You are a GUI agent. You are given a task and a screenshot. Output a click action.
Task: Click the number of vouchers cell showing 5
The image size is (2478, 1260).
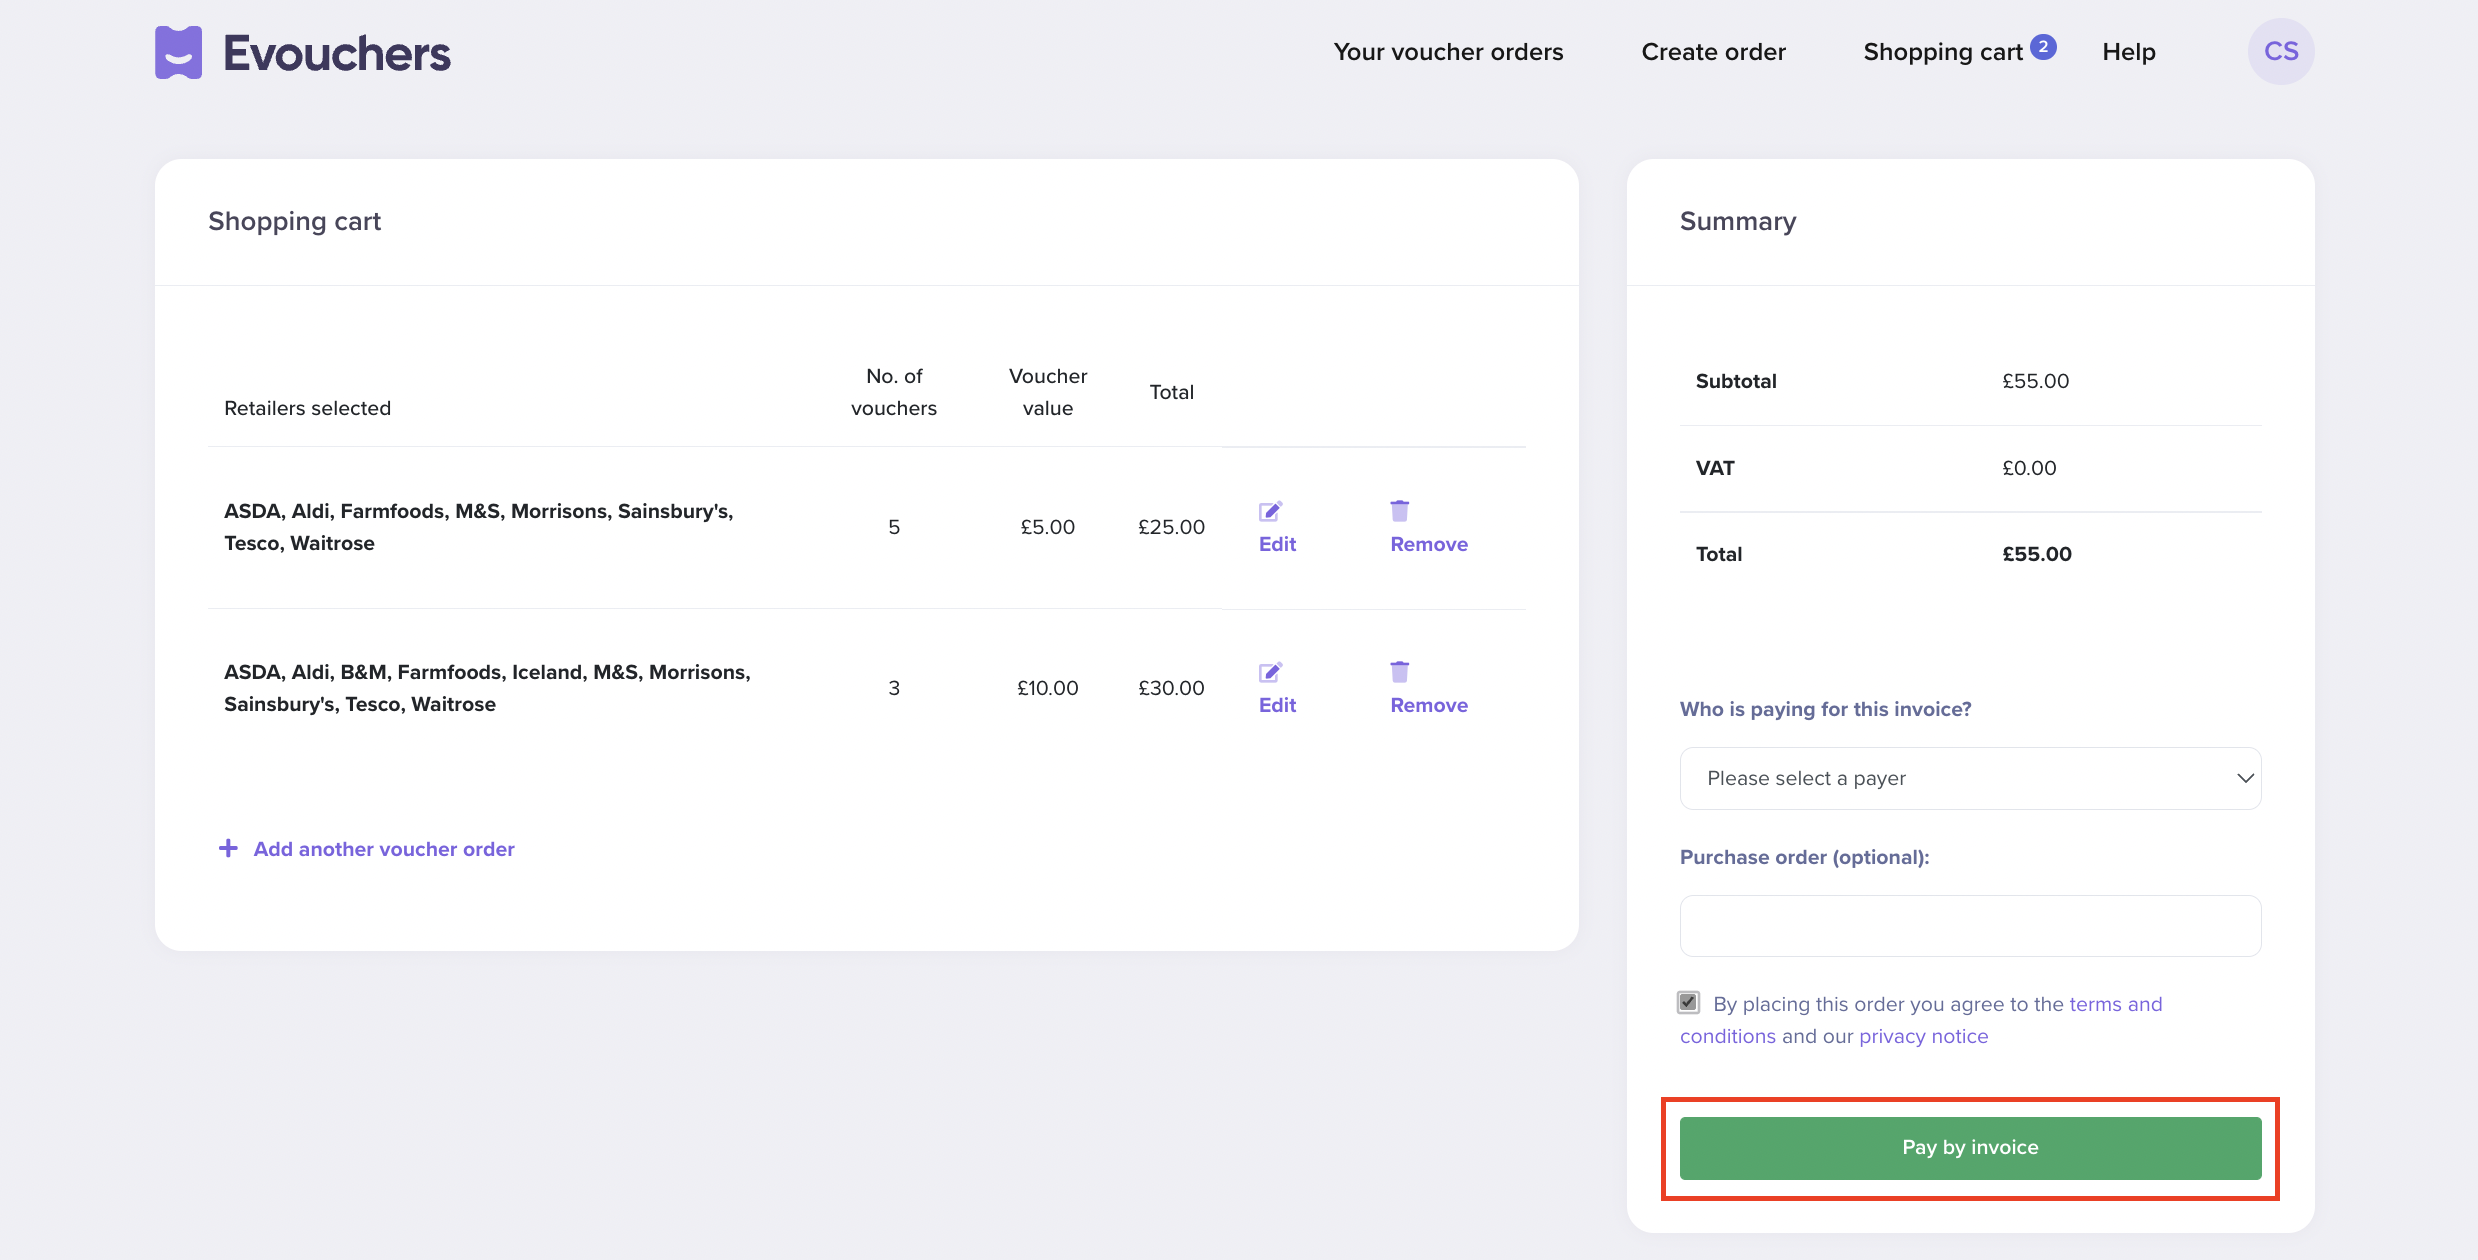pos(894,527)
